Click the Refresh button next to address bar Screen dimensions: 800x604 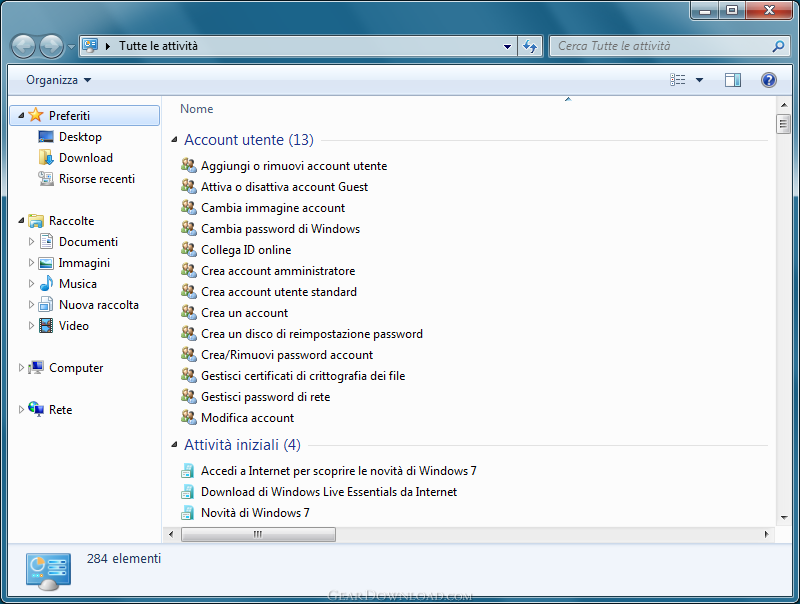[x=530, y=46]
